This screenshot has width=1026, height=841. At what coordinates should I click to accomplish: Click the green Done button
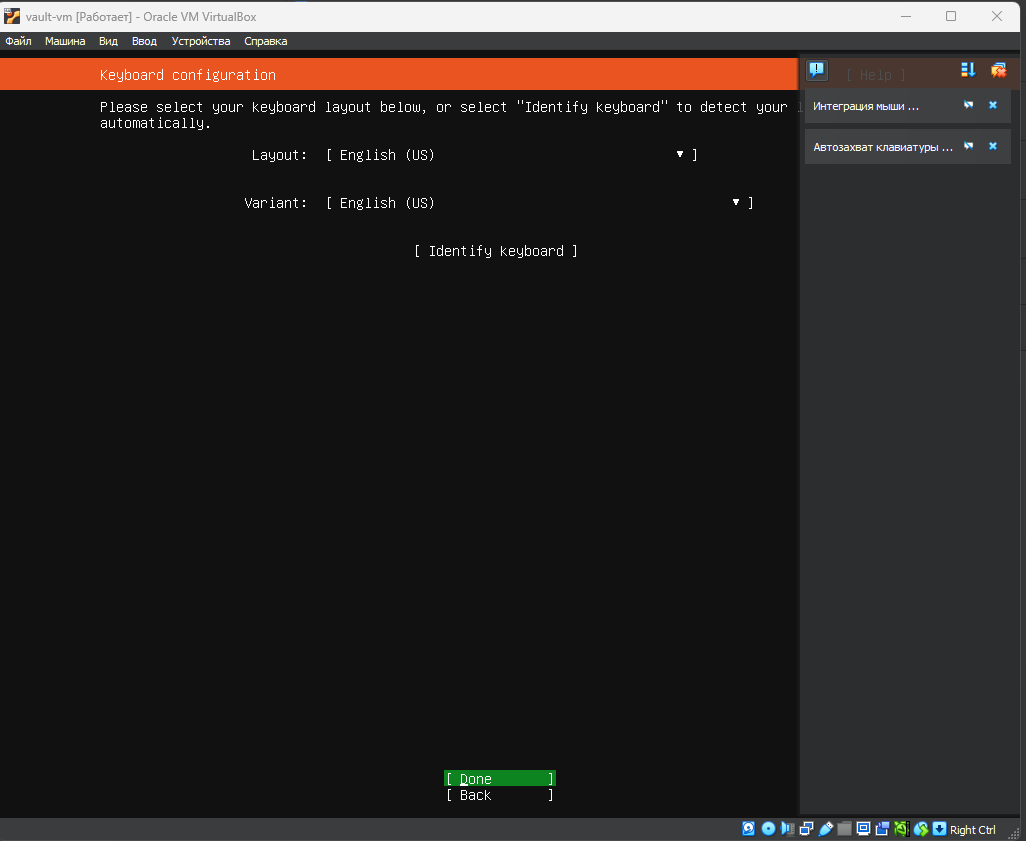pos(500,779)
